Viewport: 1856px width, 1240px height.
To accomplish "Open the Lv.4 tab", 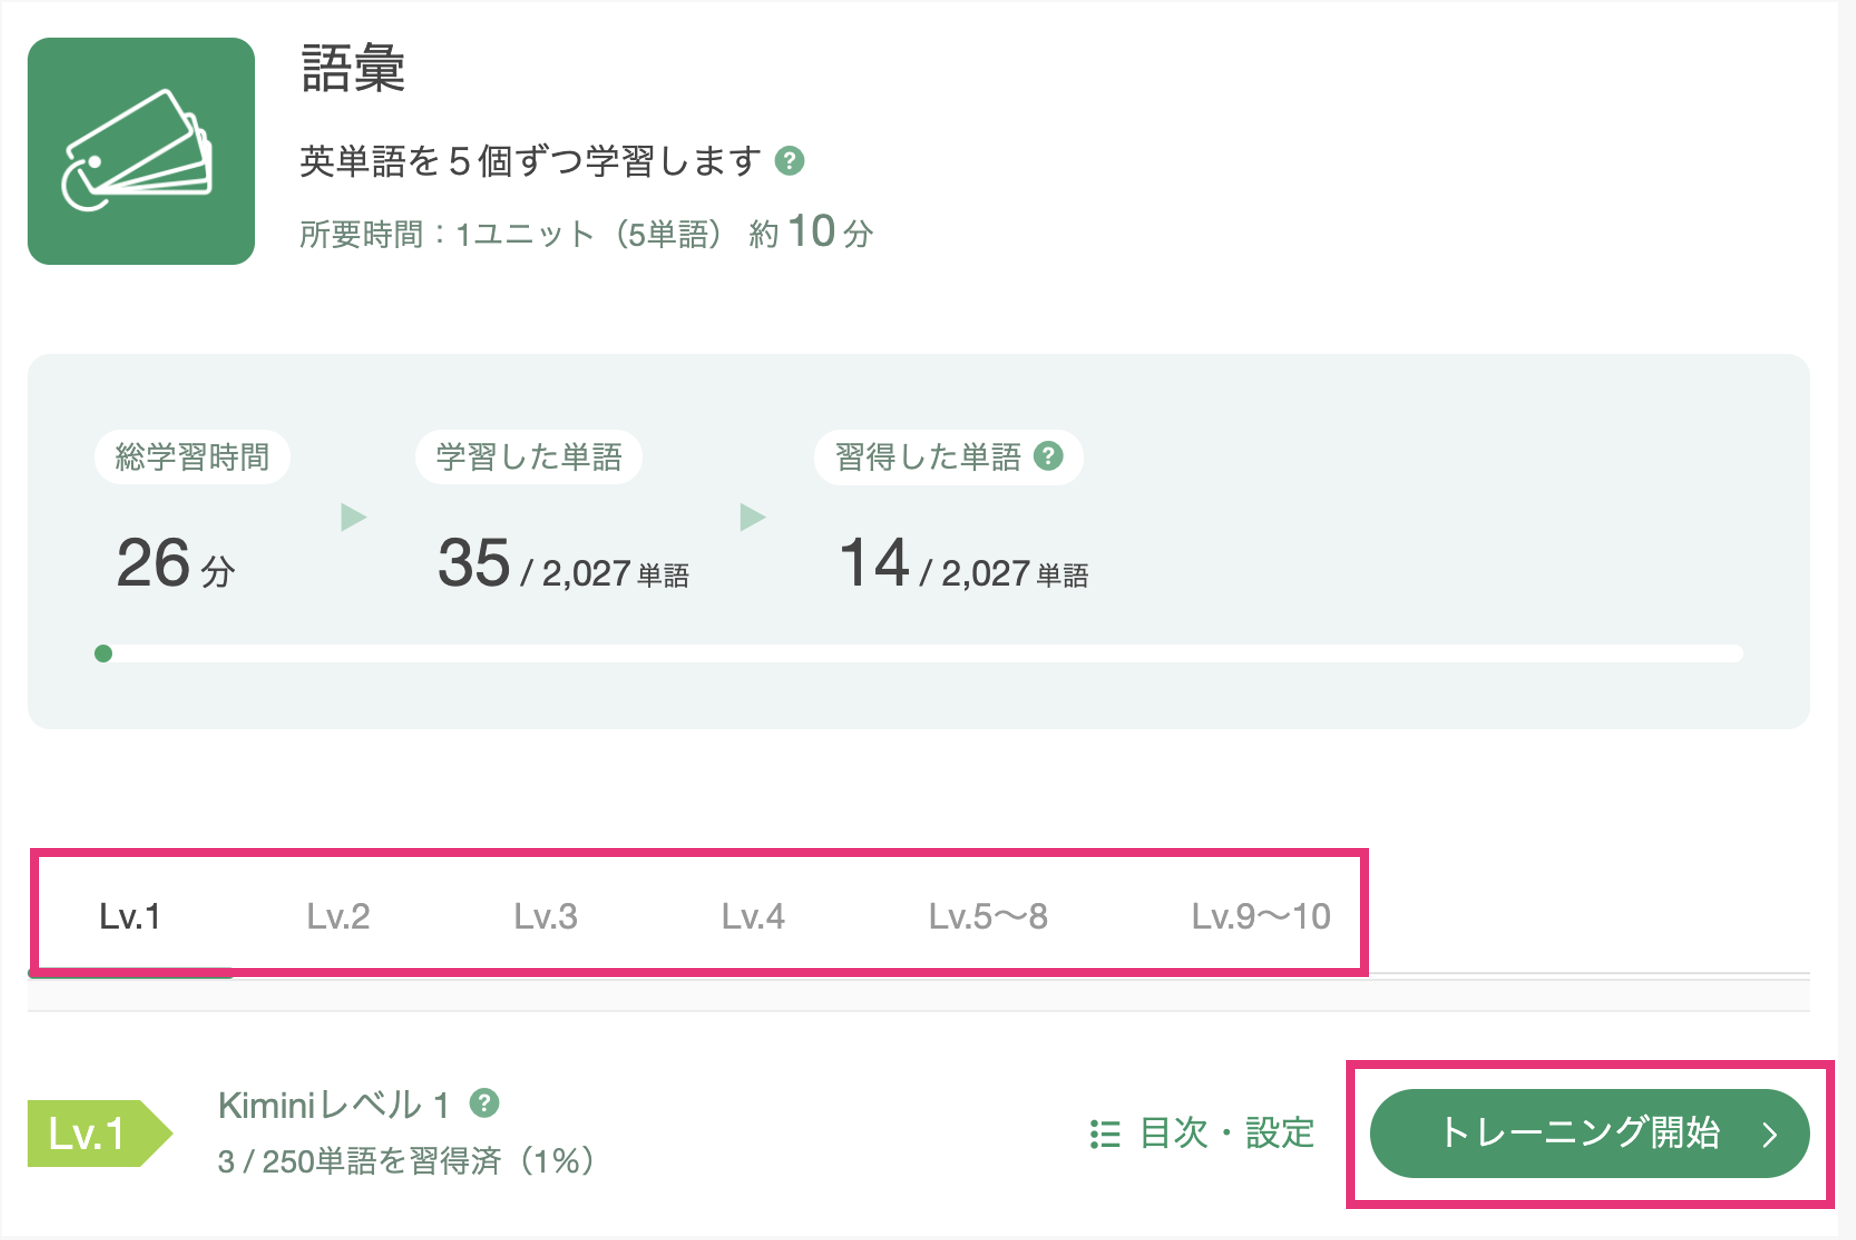I will [753, 916].
